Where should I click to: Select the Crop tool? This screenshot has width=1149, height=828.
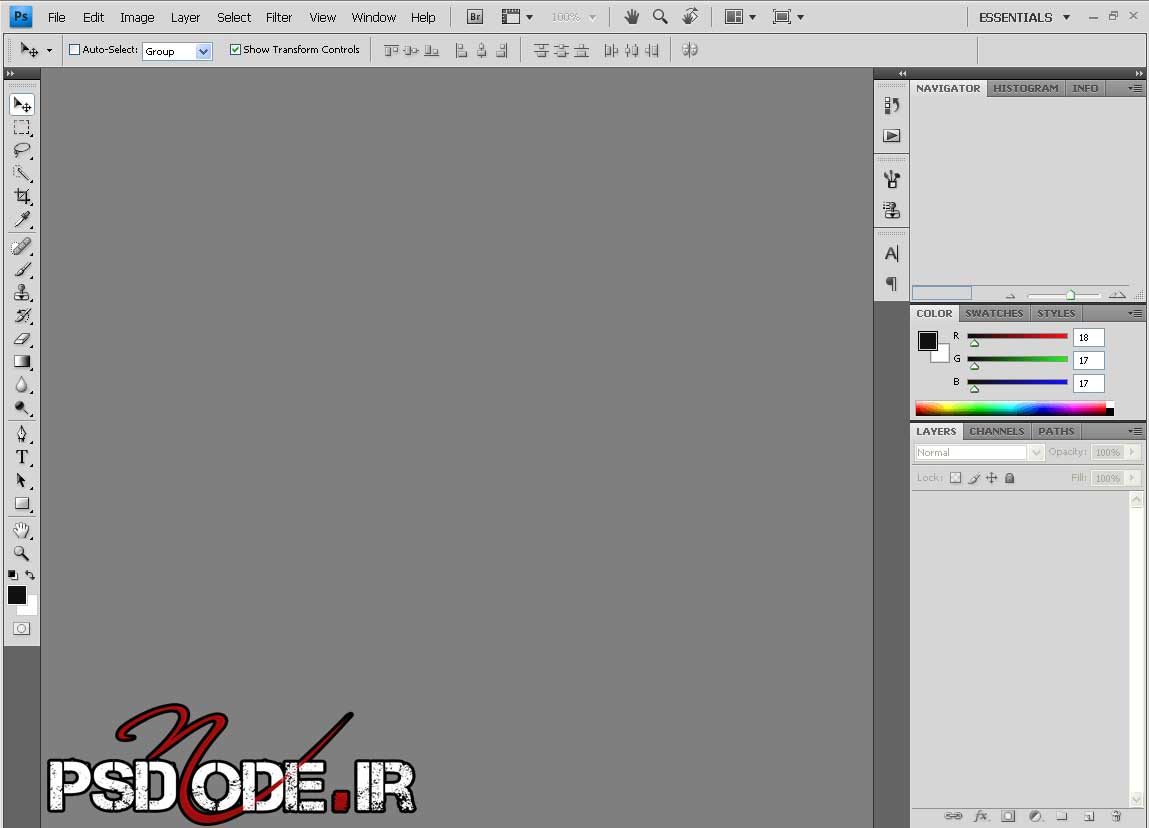point(22,196)
